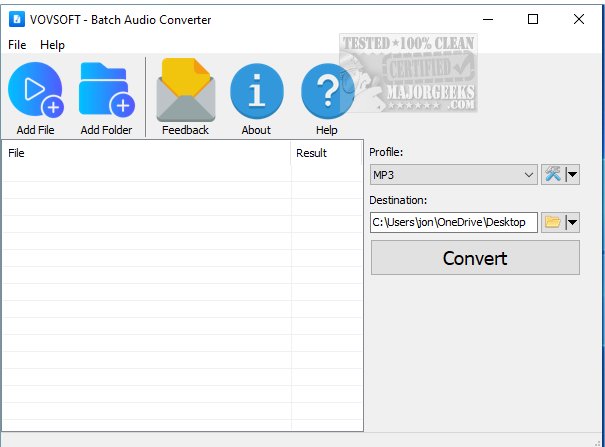Expand the arrow beside destination folder icon
The height and width of the screenshot is (447, 605).
tap(573, 222)
